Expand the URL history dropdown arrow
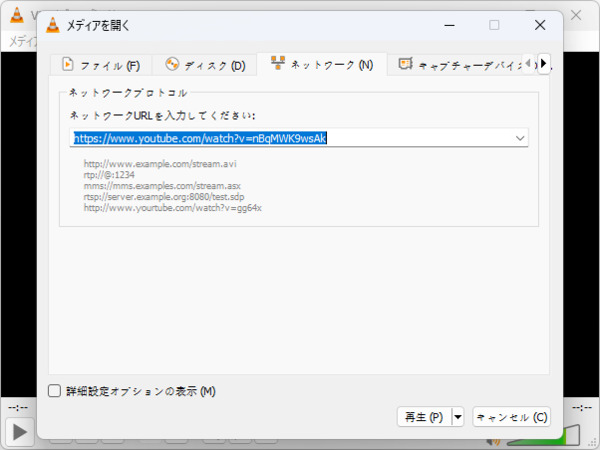600x450 pixels. pyautogui.click(x=520, y=138)
